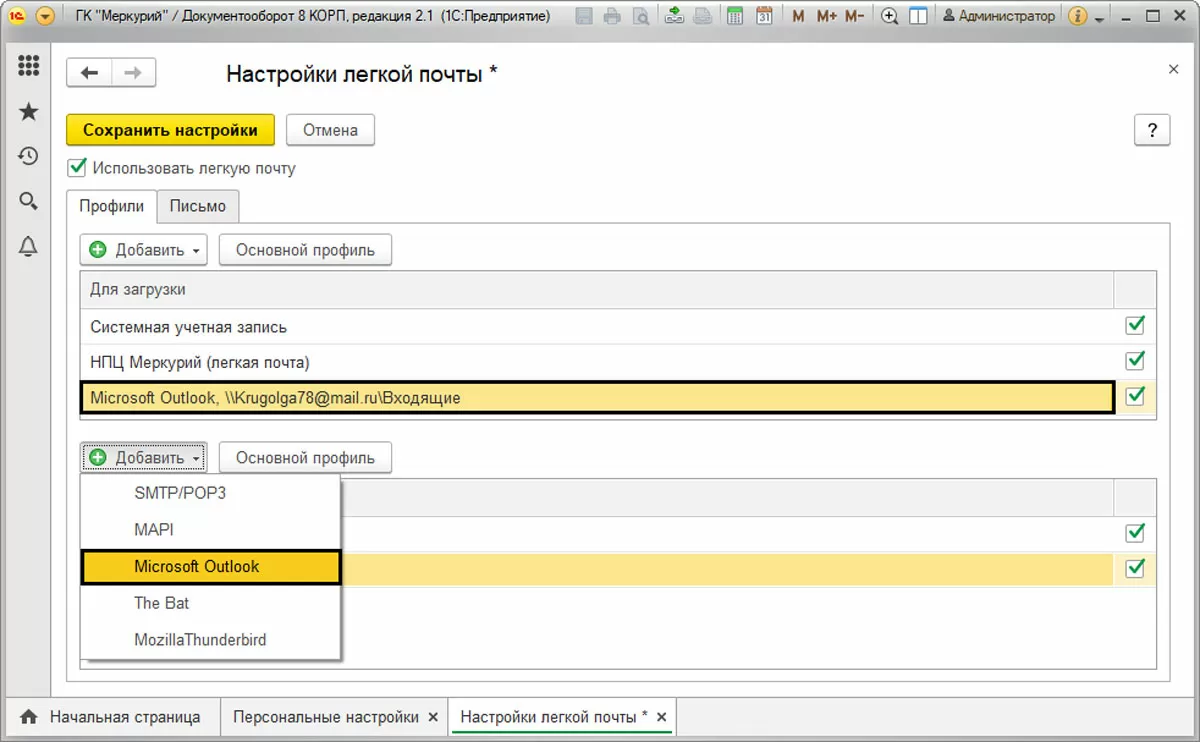The width and height of the screenshot is (1200, 742).
Task: Go back with the left arrow
Action: [x=90, y=73]
